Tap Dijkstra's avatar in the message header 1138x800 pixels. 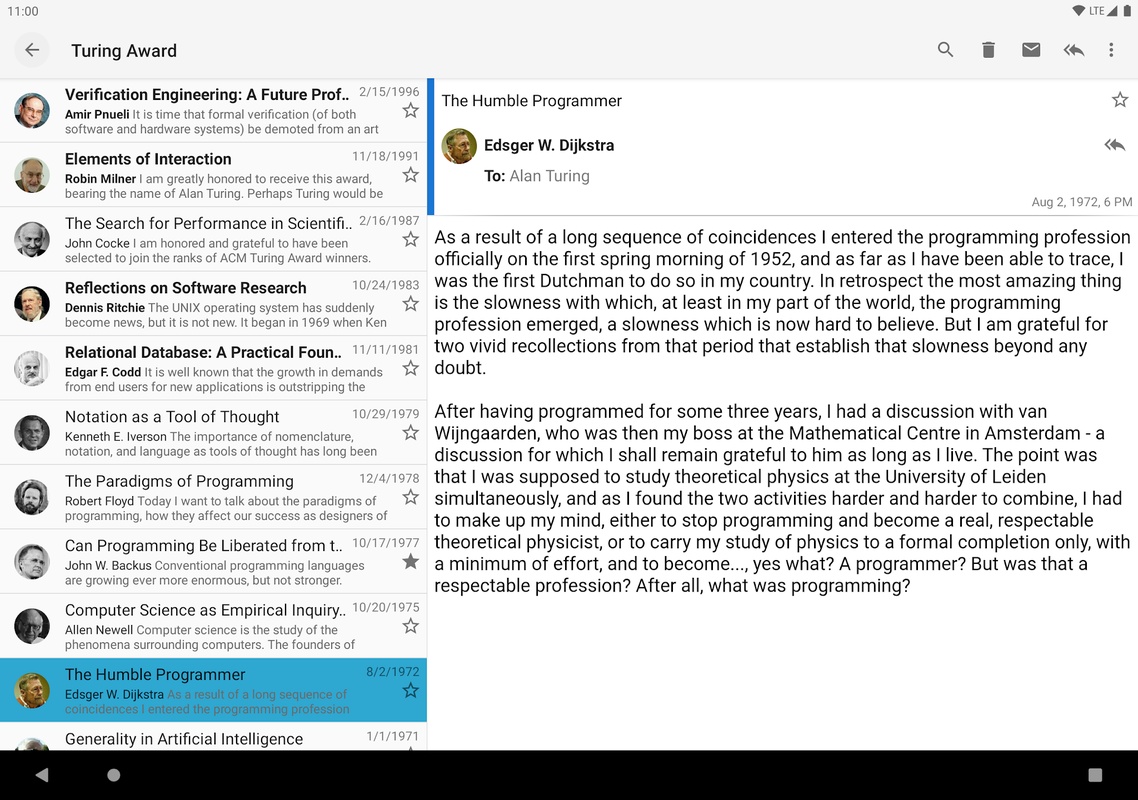click(459, 146)
